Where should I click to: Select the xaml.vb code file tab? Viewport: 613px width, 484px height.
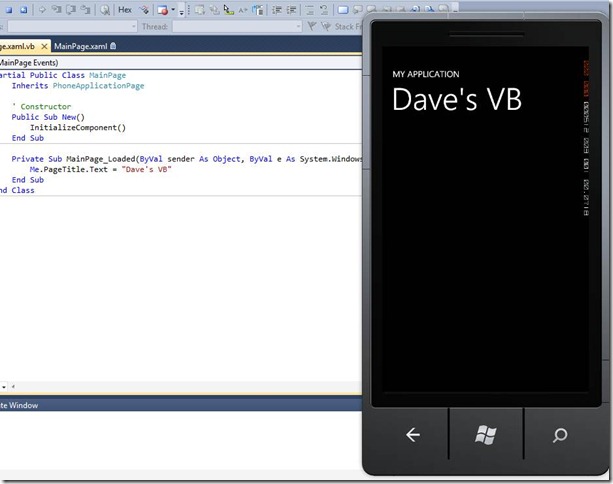click(17, 46)
